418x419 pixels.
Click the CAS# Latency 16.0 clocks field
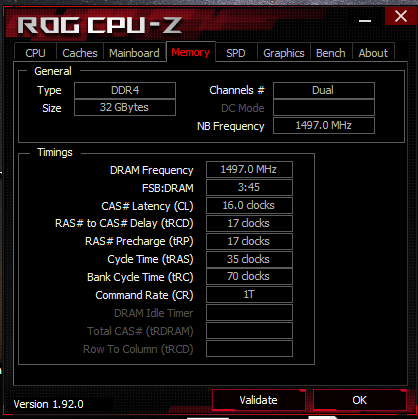click(249, 205)
